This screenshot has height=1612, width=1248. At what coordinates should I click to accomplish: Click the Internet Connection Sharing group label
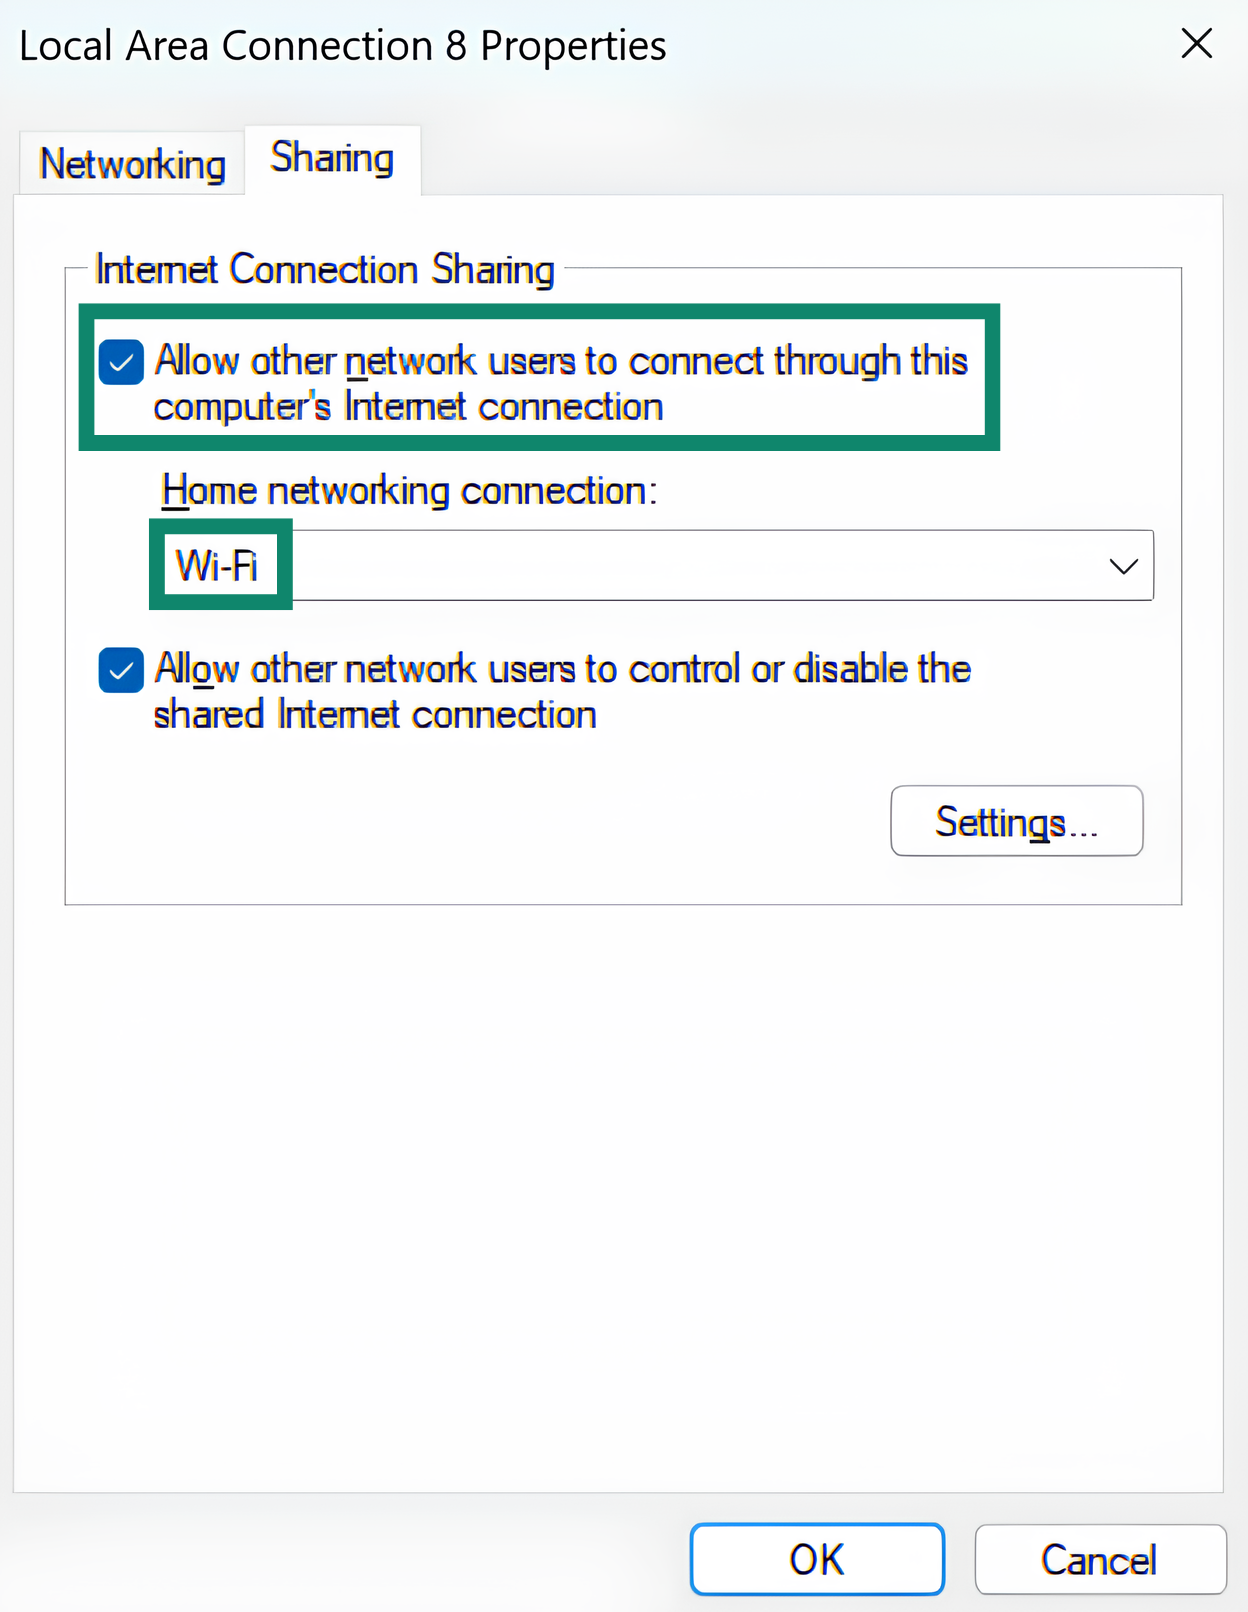[x=325, y=269]
